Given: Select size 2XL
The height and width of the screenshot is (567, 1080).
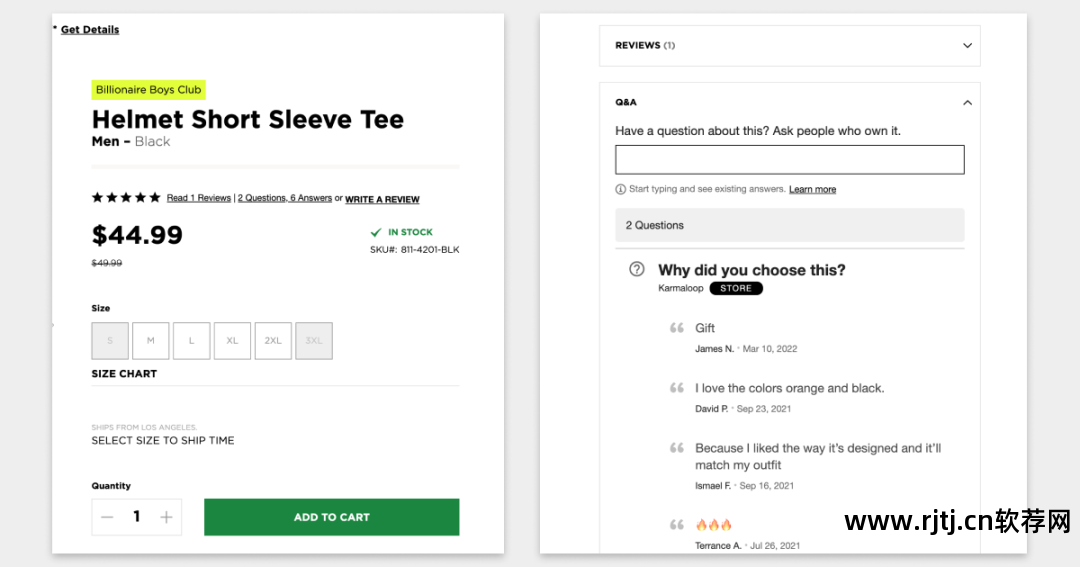Looking at the screenshot, I should coord(273,341).
